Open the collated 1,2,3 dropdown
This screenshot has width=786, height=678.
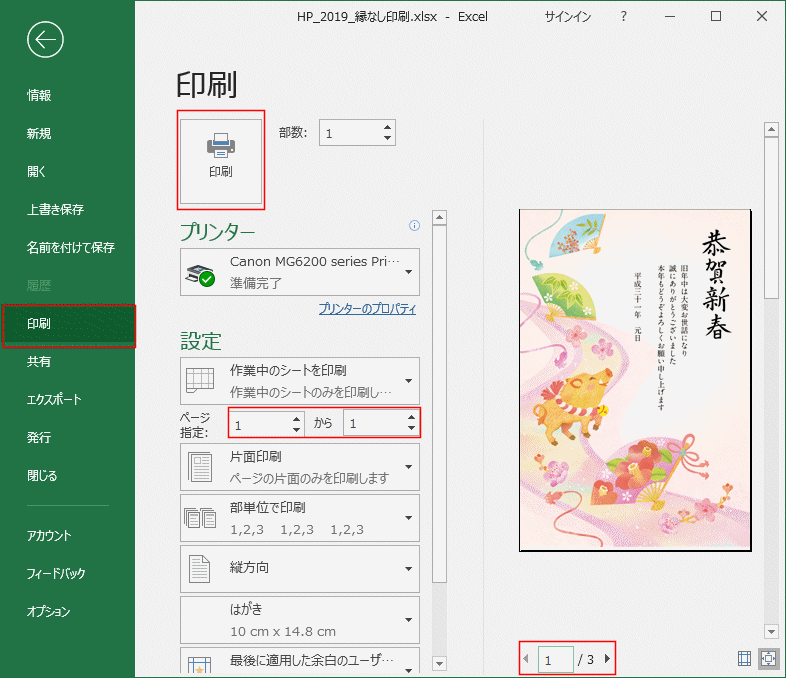(300, 518)
